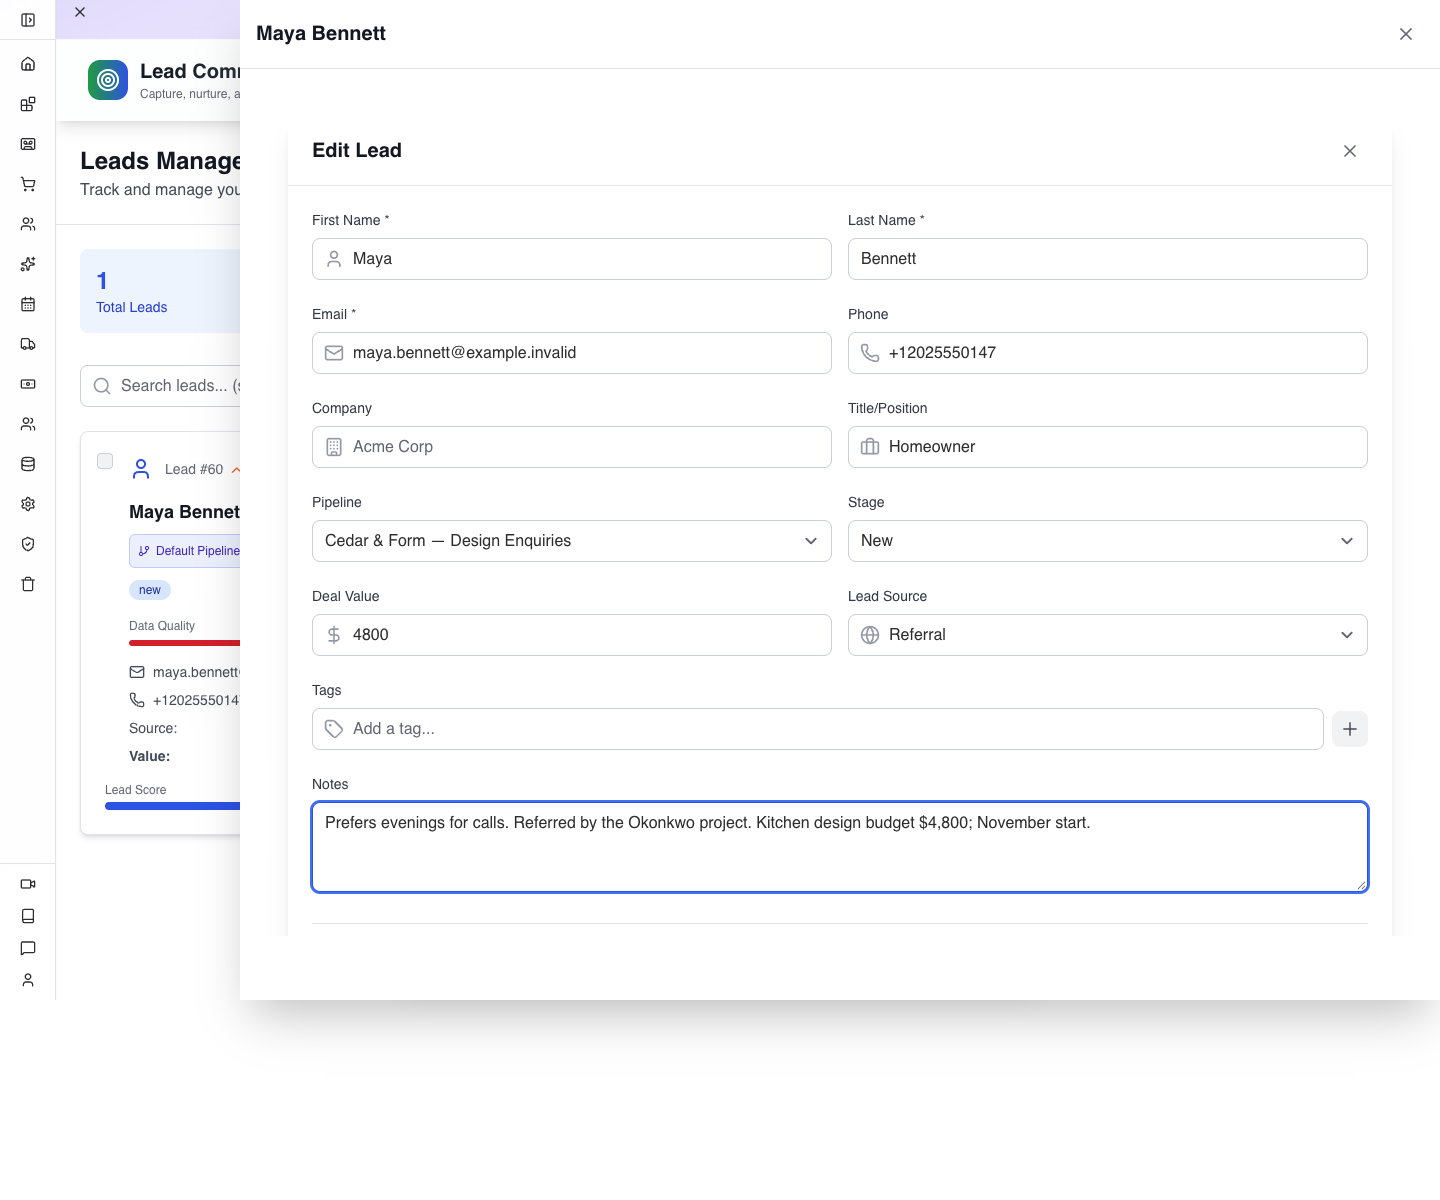Click the Lead Score progress bar
This screenshot has width=1440, height=1200.
click(172, 806)
